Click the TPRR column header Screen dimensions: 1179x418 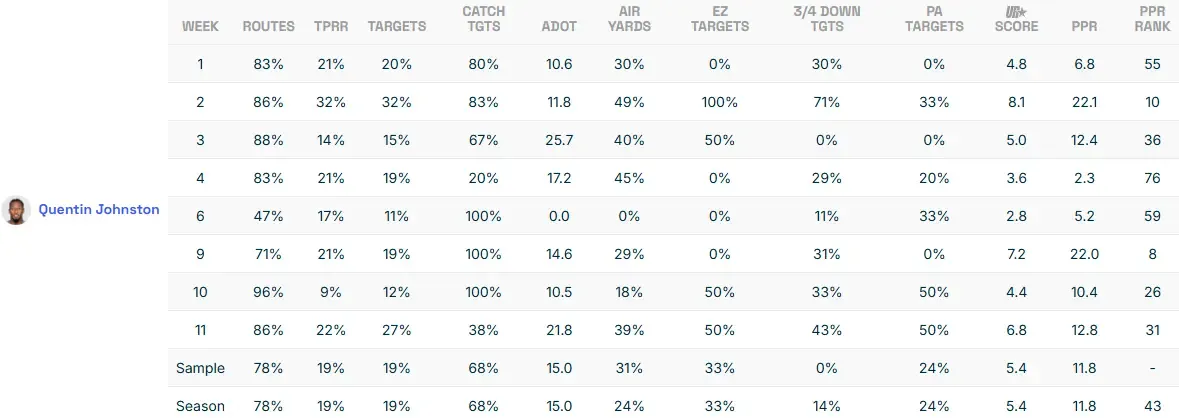(331, 27)
